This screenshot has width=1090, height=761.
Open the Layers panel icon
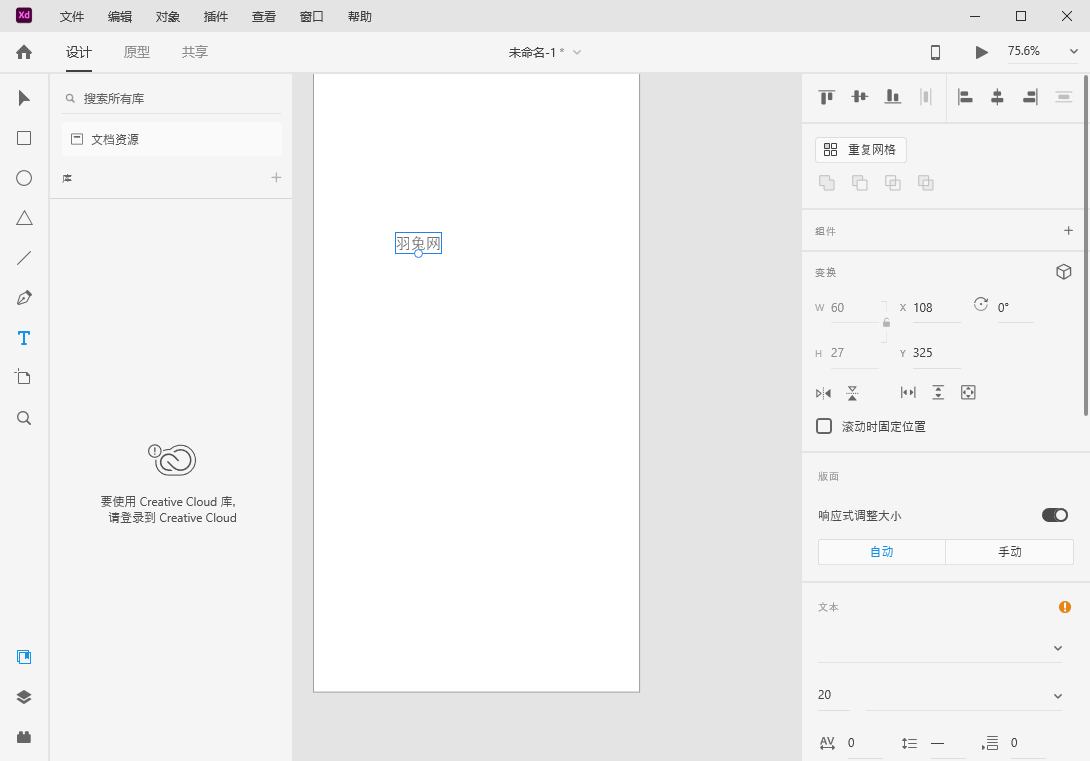pyautogui.click(x=24, y=697)
